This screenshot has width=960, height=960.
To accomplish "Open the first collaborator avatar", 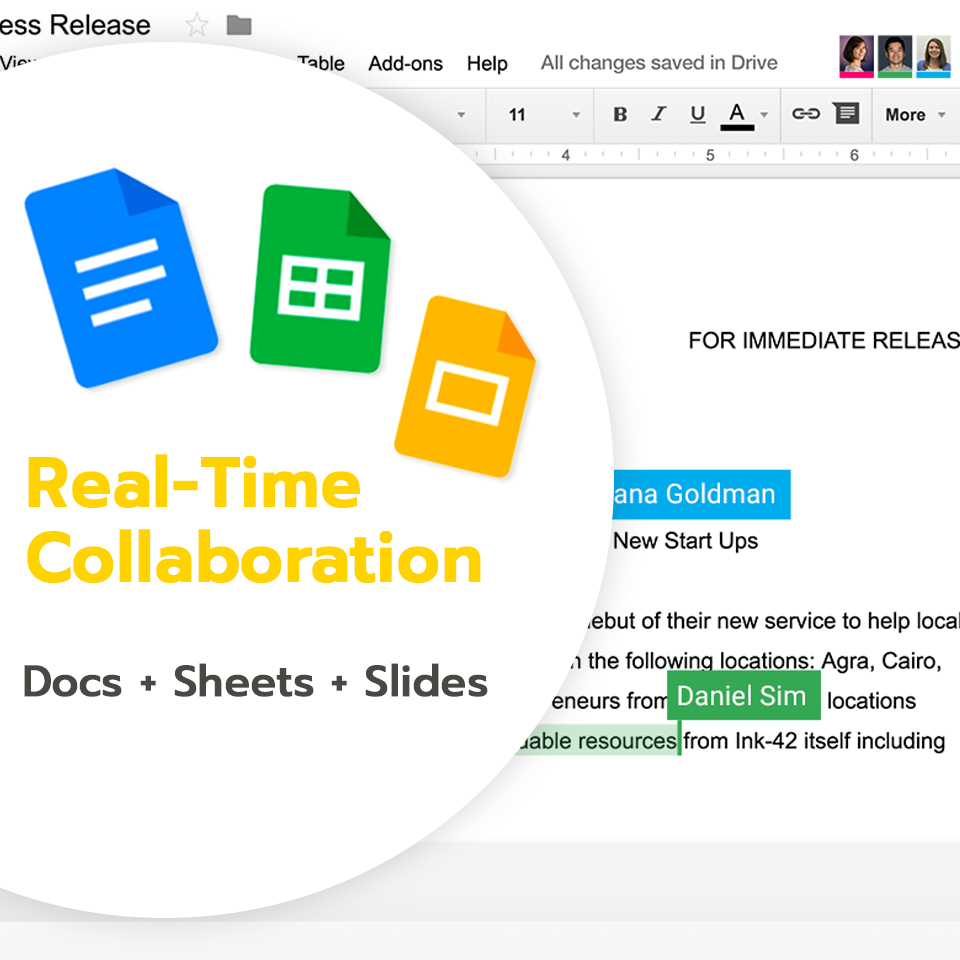I will [x=857, y=57].
